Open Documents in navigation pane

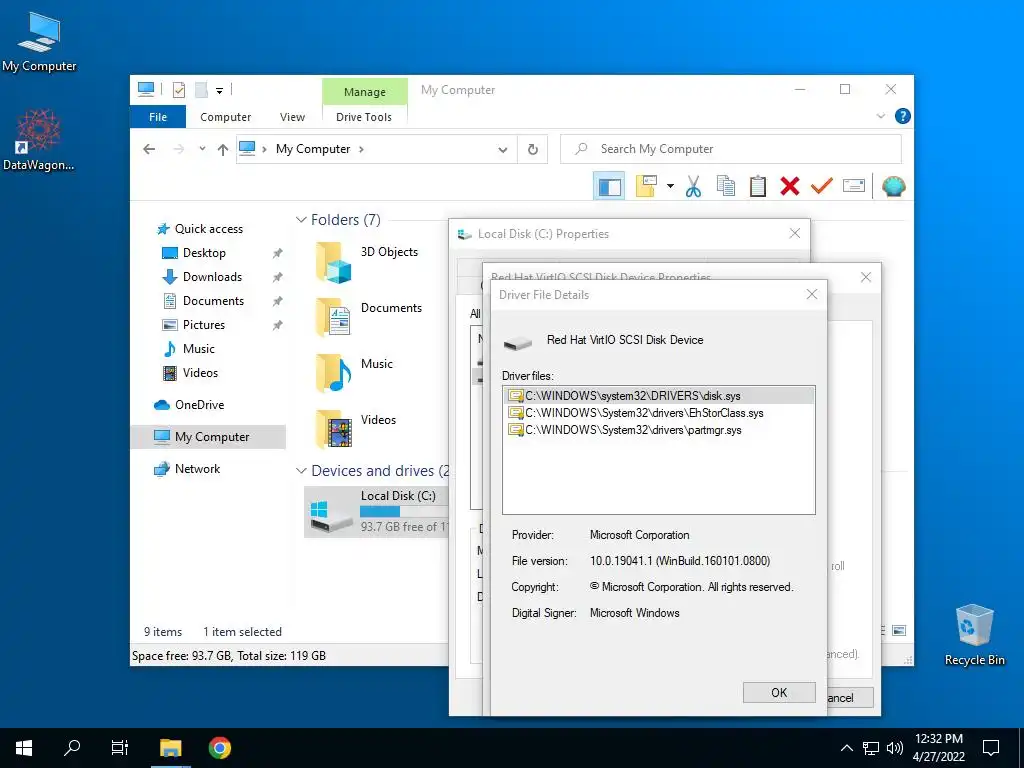213,301
